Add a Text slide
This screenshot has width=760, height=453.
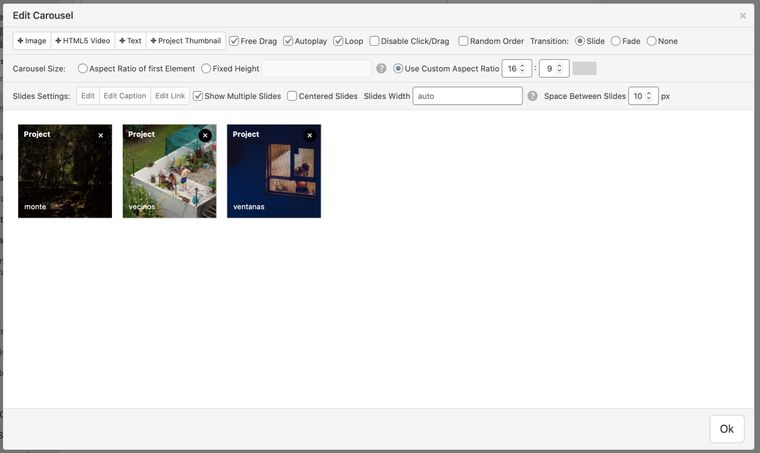pos(131,41)
